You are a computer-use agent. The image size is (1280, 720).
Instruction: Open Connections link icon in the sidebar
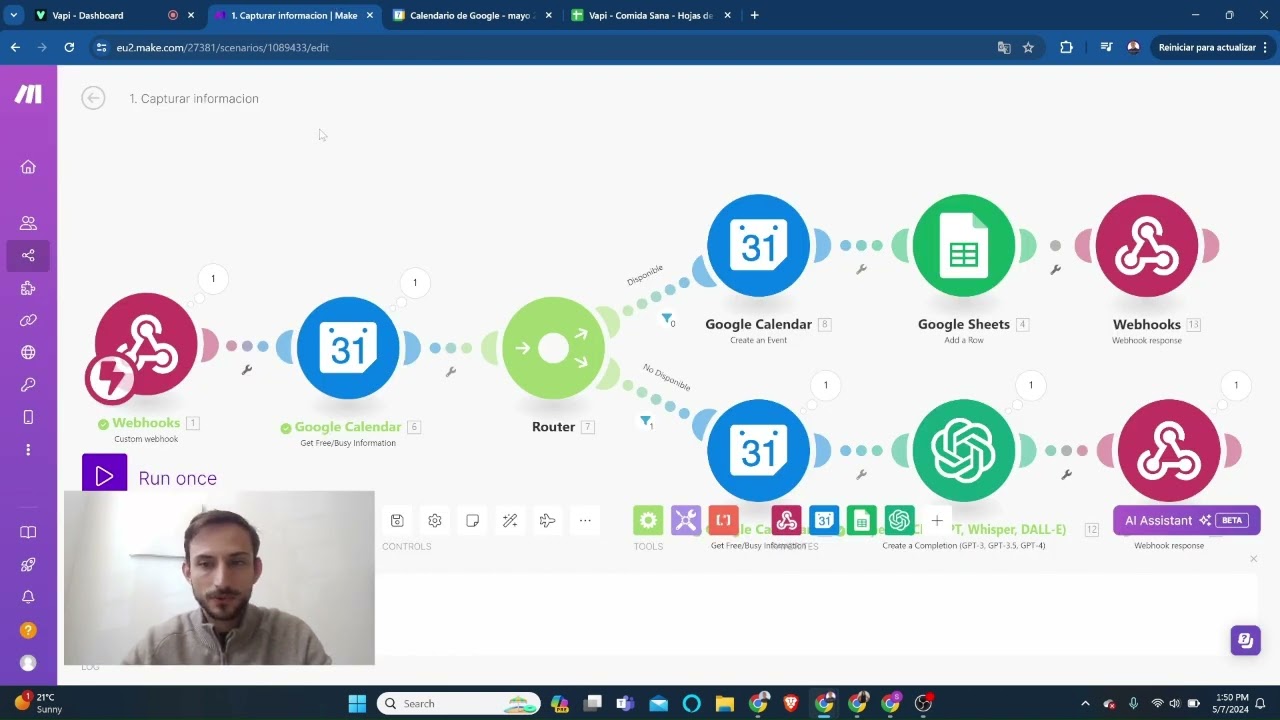coord(28,320)
